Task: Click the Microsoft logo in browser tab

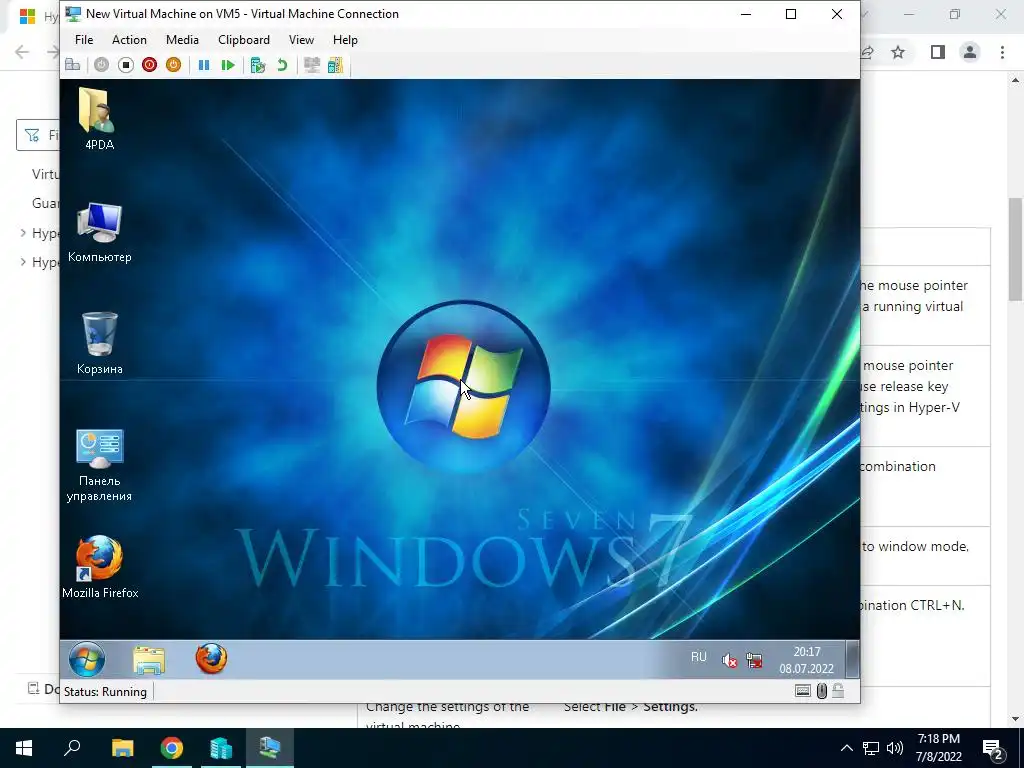Action: pyautogui.click(x=27, y=17)
